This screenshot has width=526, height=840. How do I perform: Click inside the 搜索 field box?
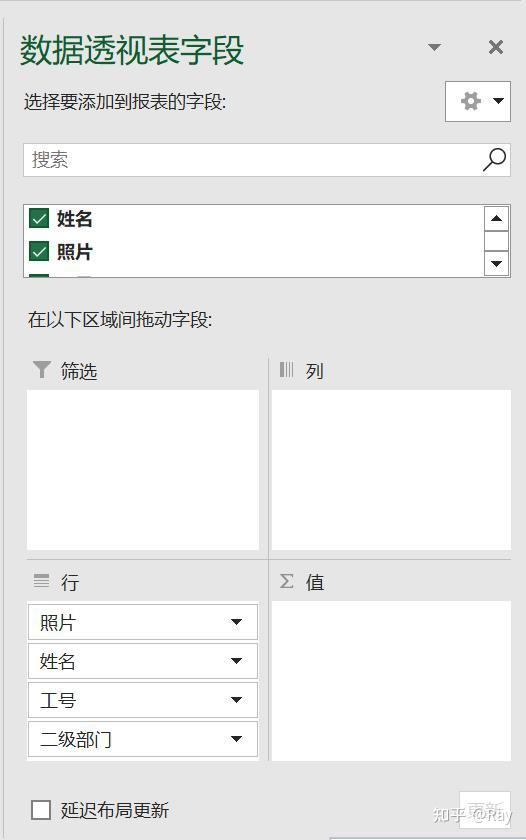coord(252,160)
